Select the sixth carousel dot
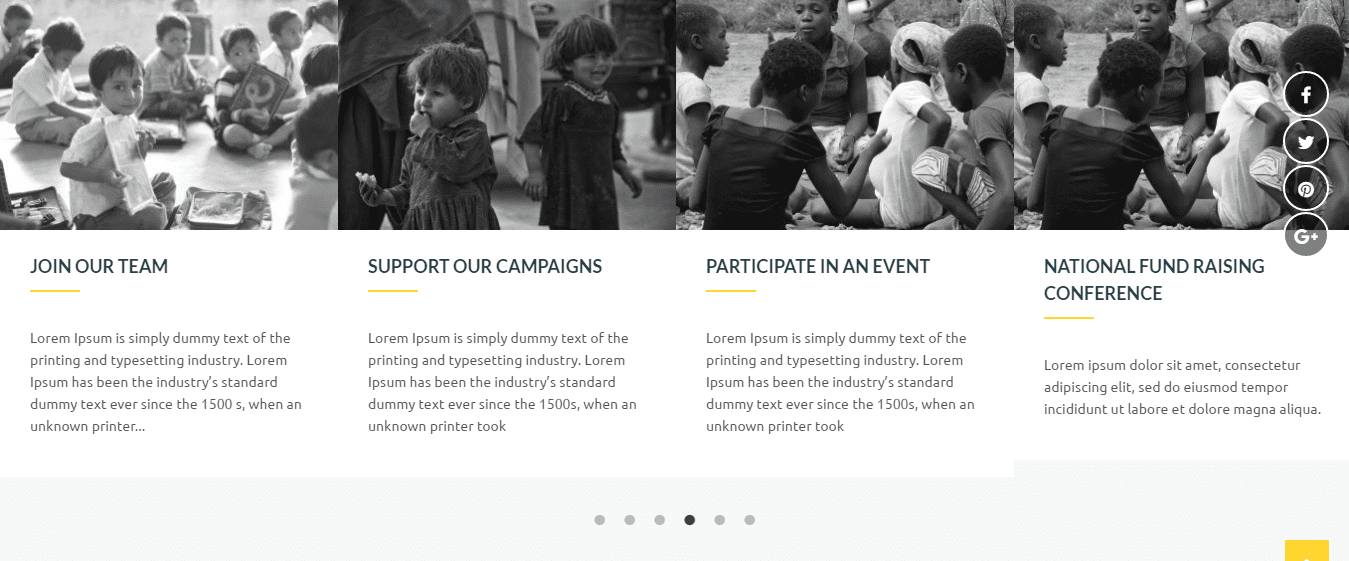The width and height of the screenshot is (1349, 561). (x=750, y=520)
